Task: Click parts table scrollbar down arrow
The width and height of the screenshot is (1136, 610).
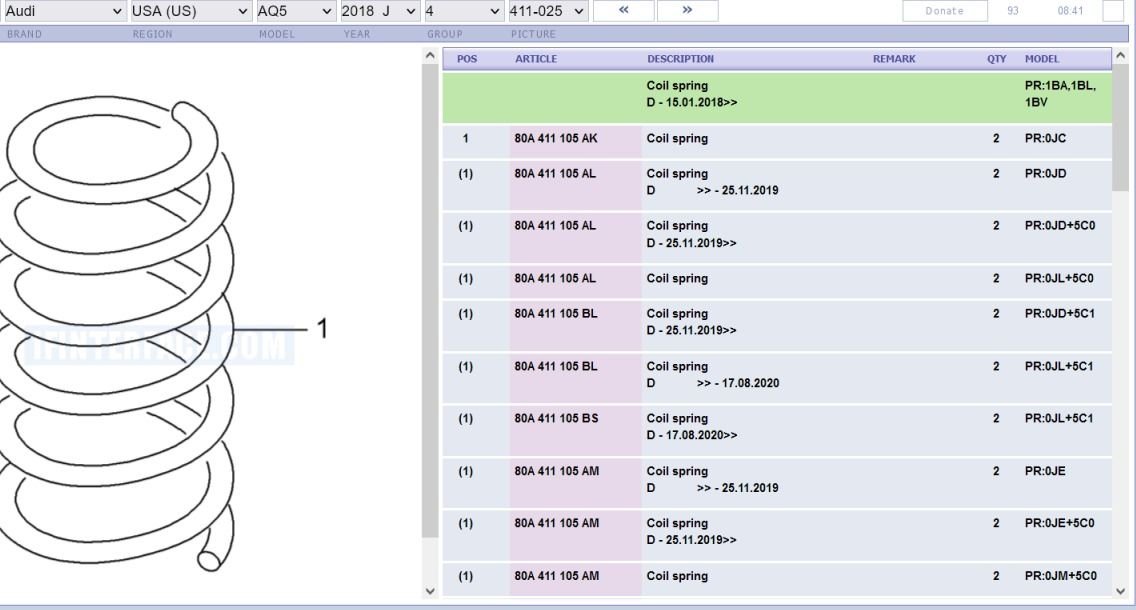Action: click(x=1120, y=590)
